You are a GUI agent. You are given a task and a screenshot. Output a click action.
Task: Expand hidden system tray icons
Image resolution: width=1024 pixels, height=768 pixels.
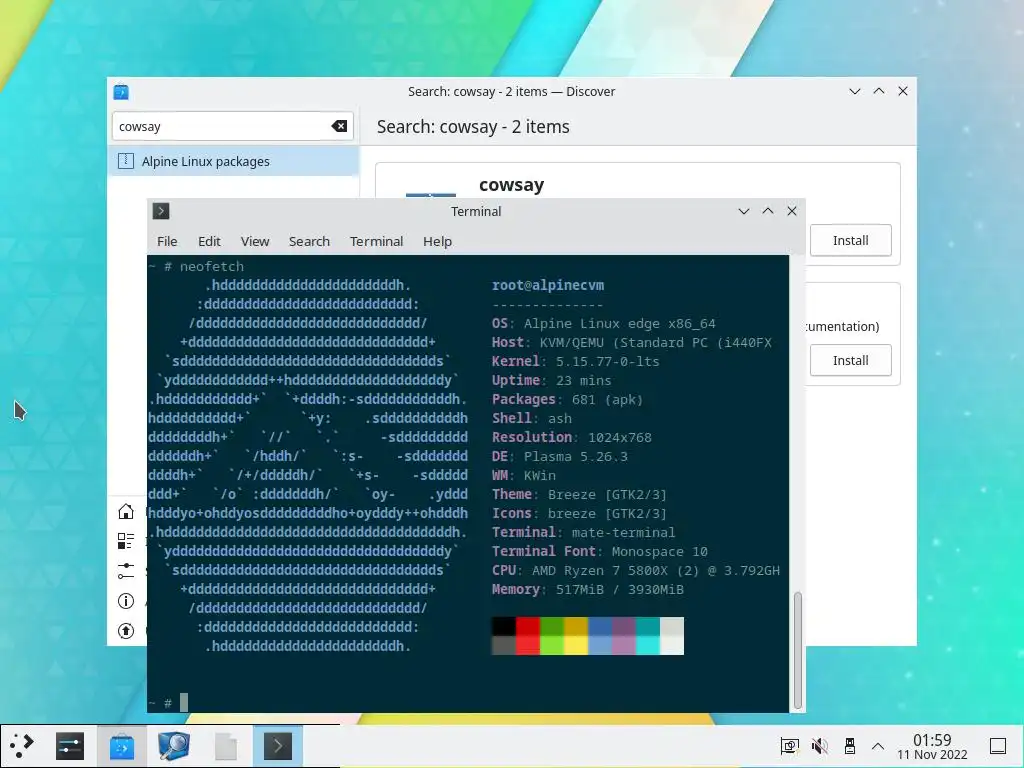pos(878,746)
